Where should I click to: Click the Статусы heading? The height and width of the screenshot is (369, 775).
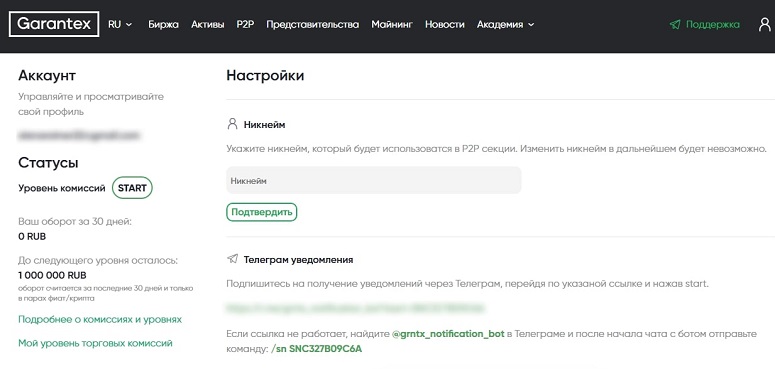click(x=48, y=163)
